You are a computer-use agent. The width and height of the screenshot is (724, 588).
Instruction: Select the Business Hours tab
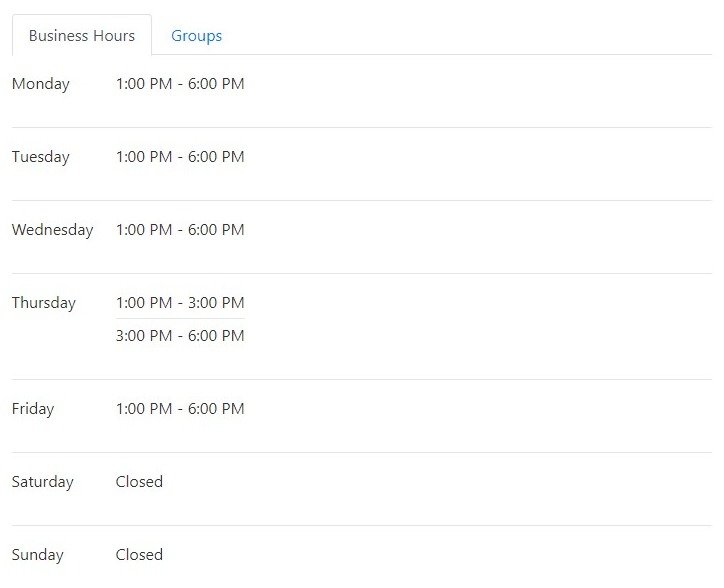coord(82,35)
